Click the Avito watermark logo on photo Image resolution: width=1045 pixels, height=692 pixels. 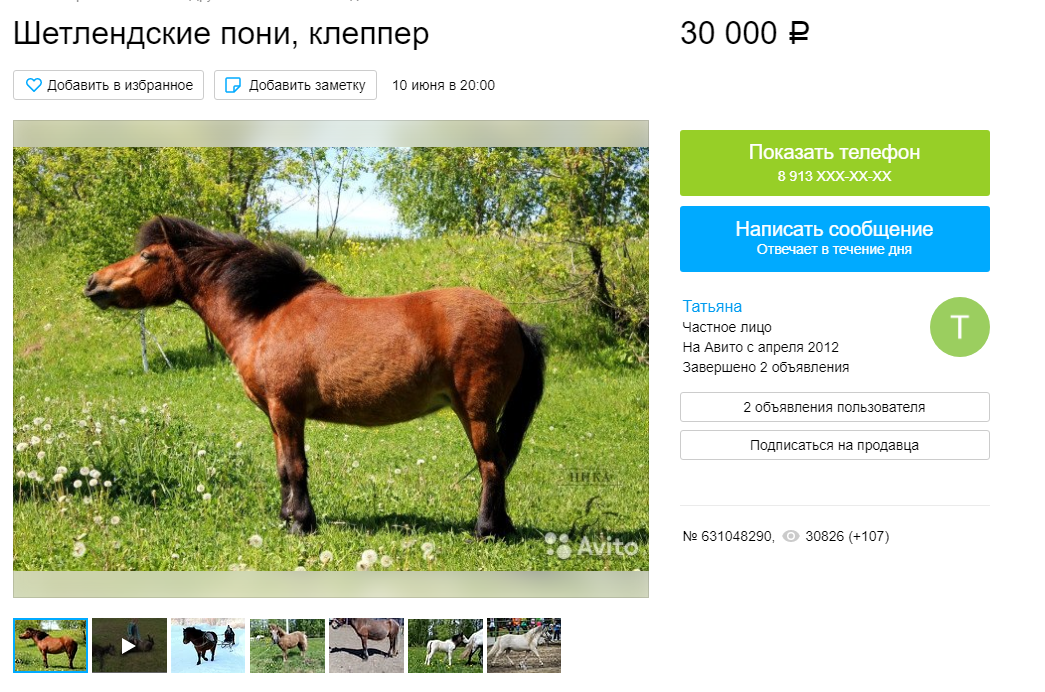coord(592,546)
